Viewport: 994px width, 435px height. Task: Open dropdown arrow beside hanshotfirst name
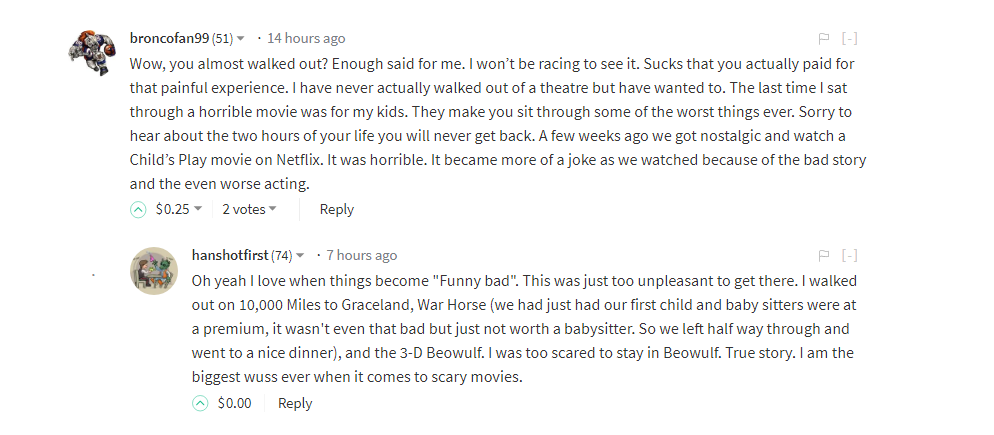(302, 256)
